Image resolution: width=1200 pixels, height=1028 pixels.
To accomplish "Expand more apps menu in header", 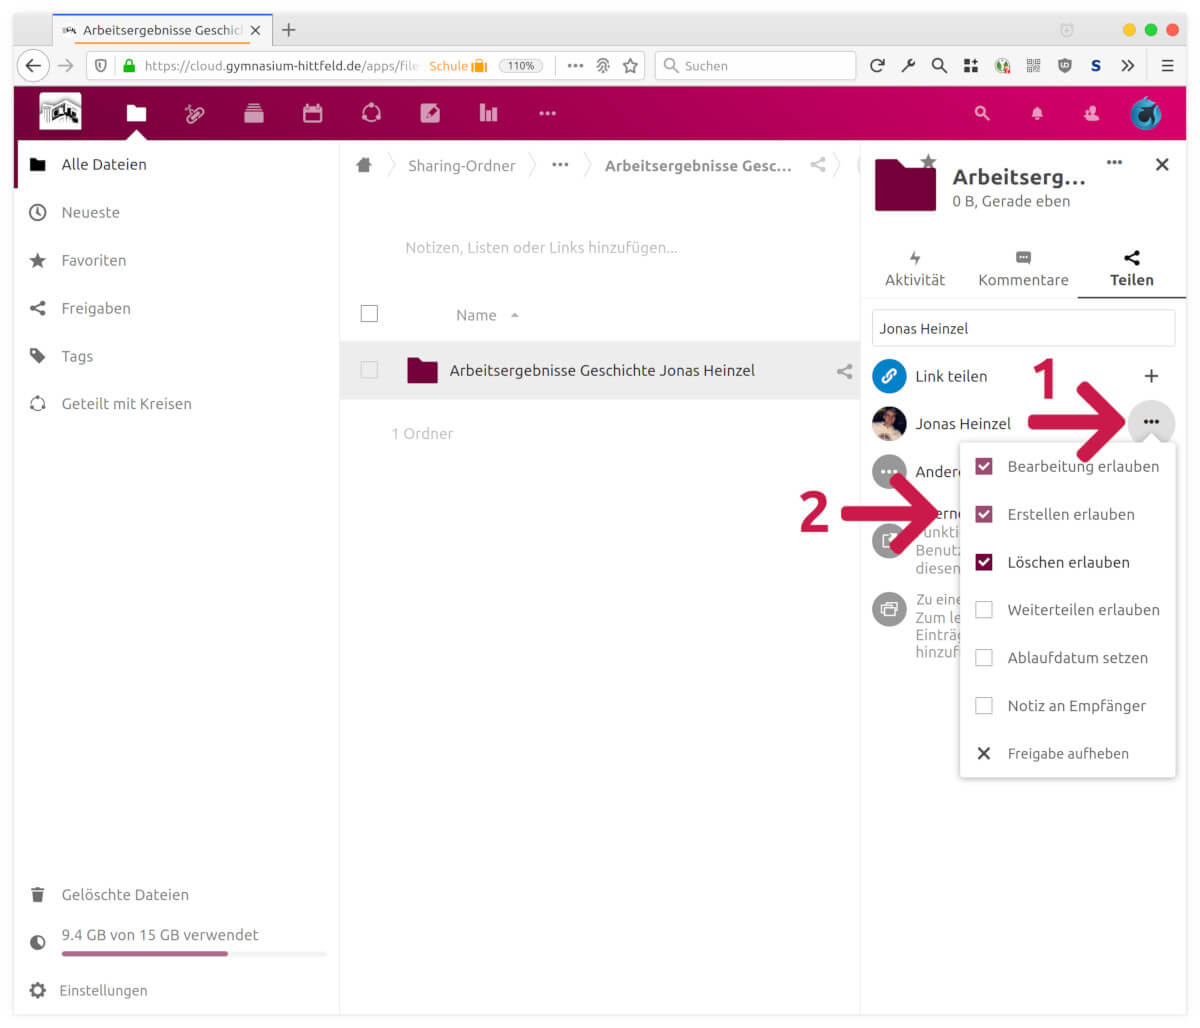I will click(547, 113).
